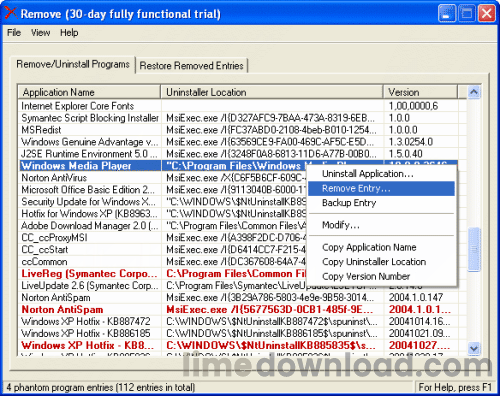Viewport: 500px width, 396px height.
Task: Click version cell 1.5.0.40
Action: [x=405, y=154]
